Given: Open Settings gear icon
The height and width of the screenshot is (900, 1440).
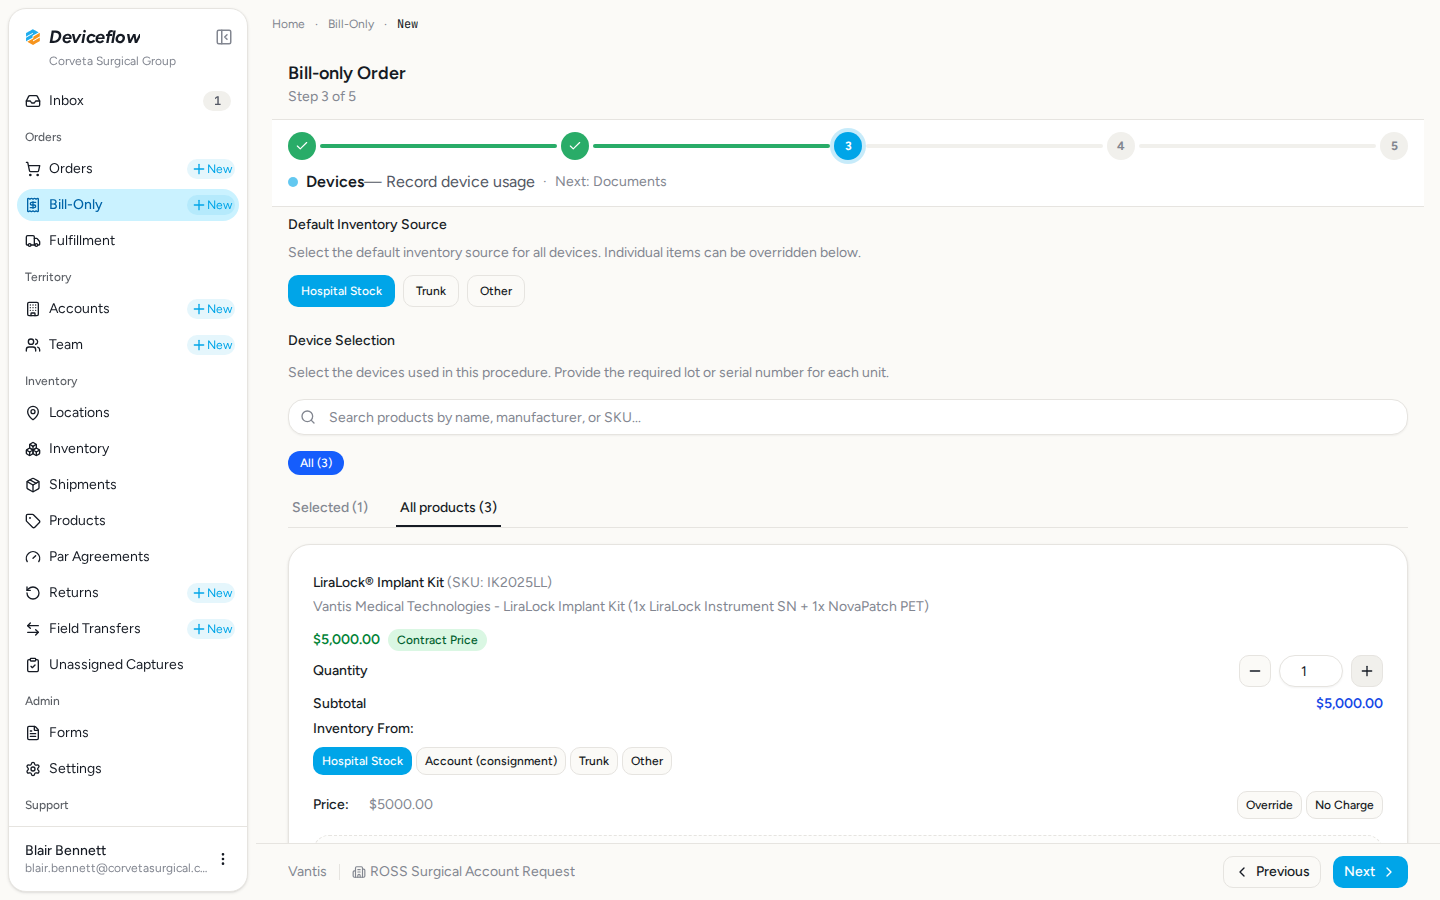Looking at the screenshot, I should (33, 769).
